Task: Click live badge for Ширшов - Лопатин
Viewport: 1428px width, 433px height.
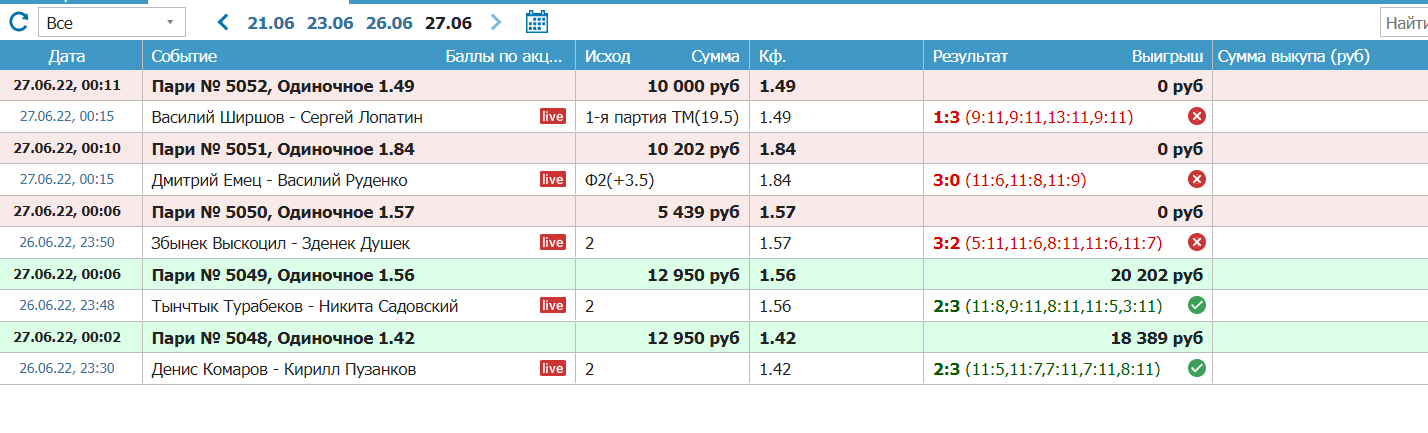Action: (x=553, y=117)
